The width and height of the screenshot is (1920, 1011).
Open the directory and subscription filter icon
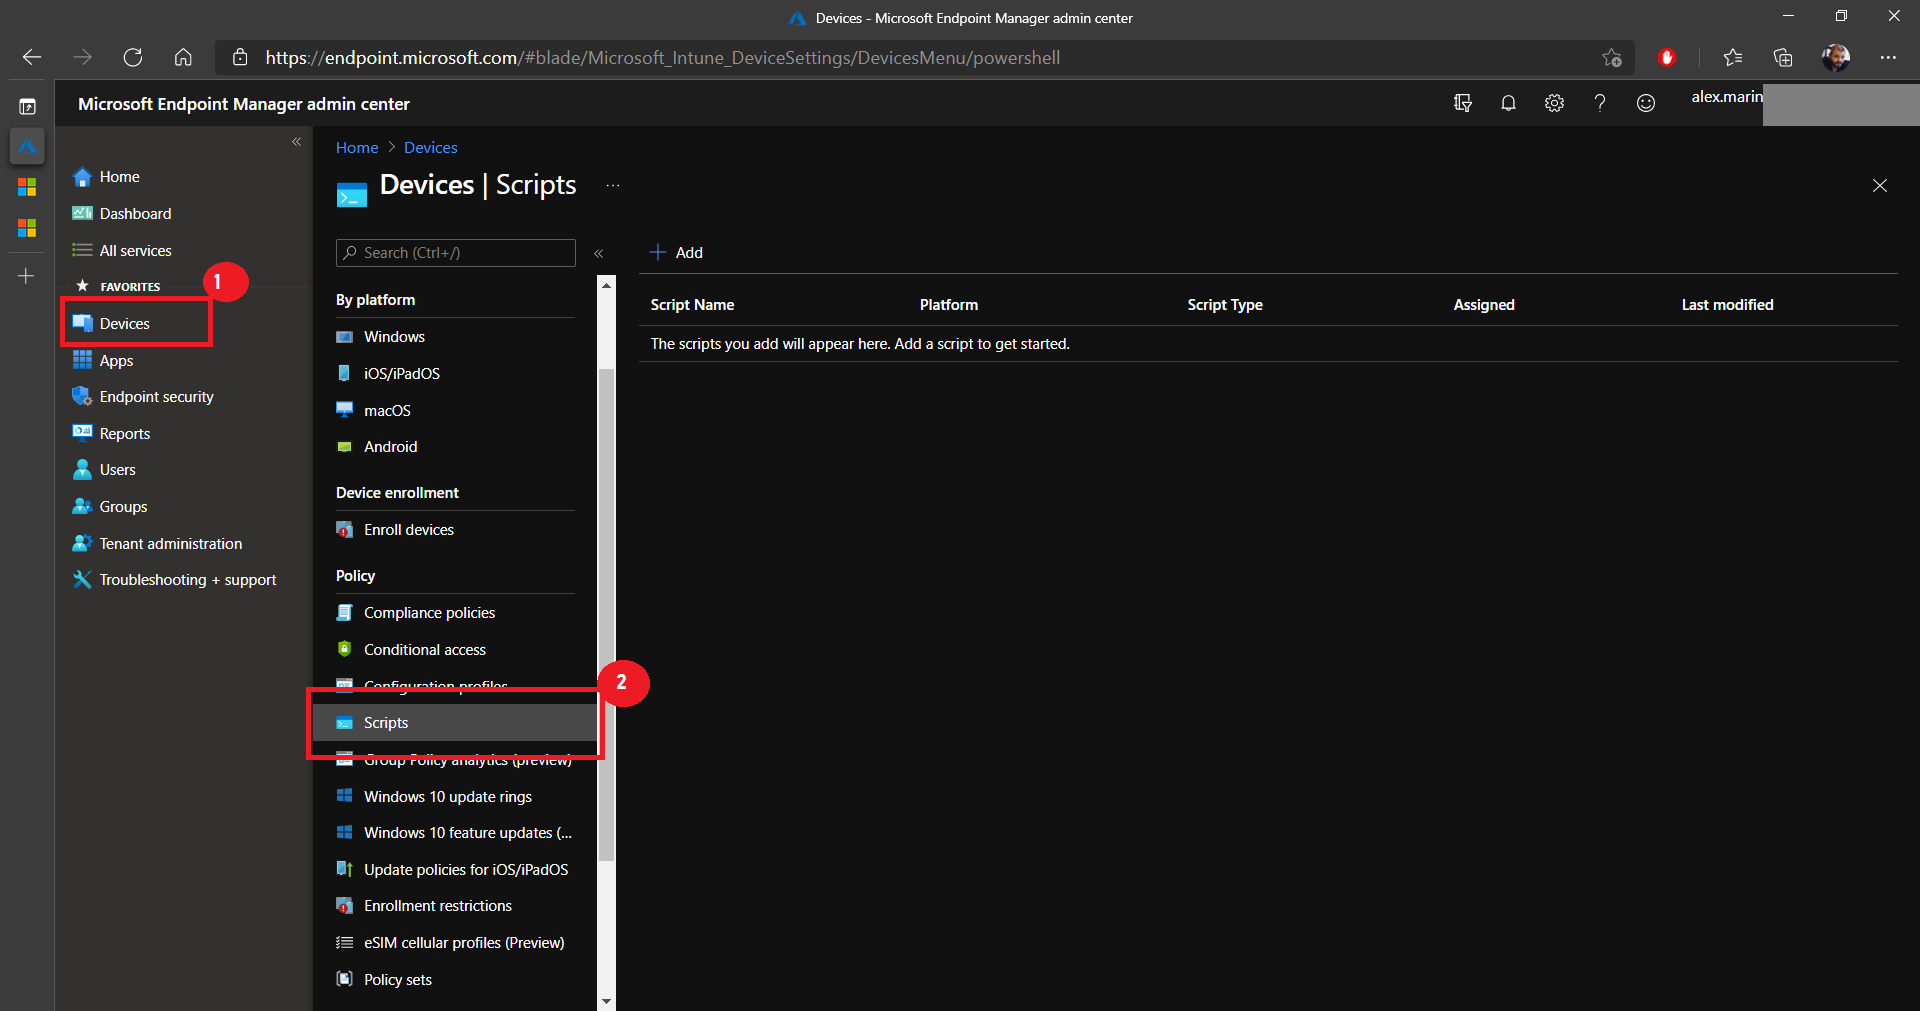point(1462,103)
